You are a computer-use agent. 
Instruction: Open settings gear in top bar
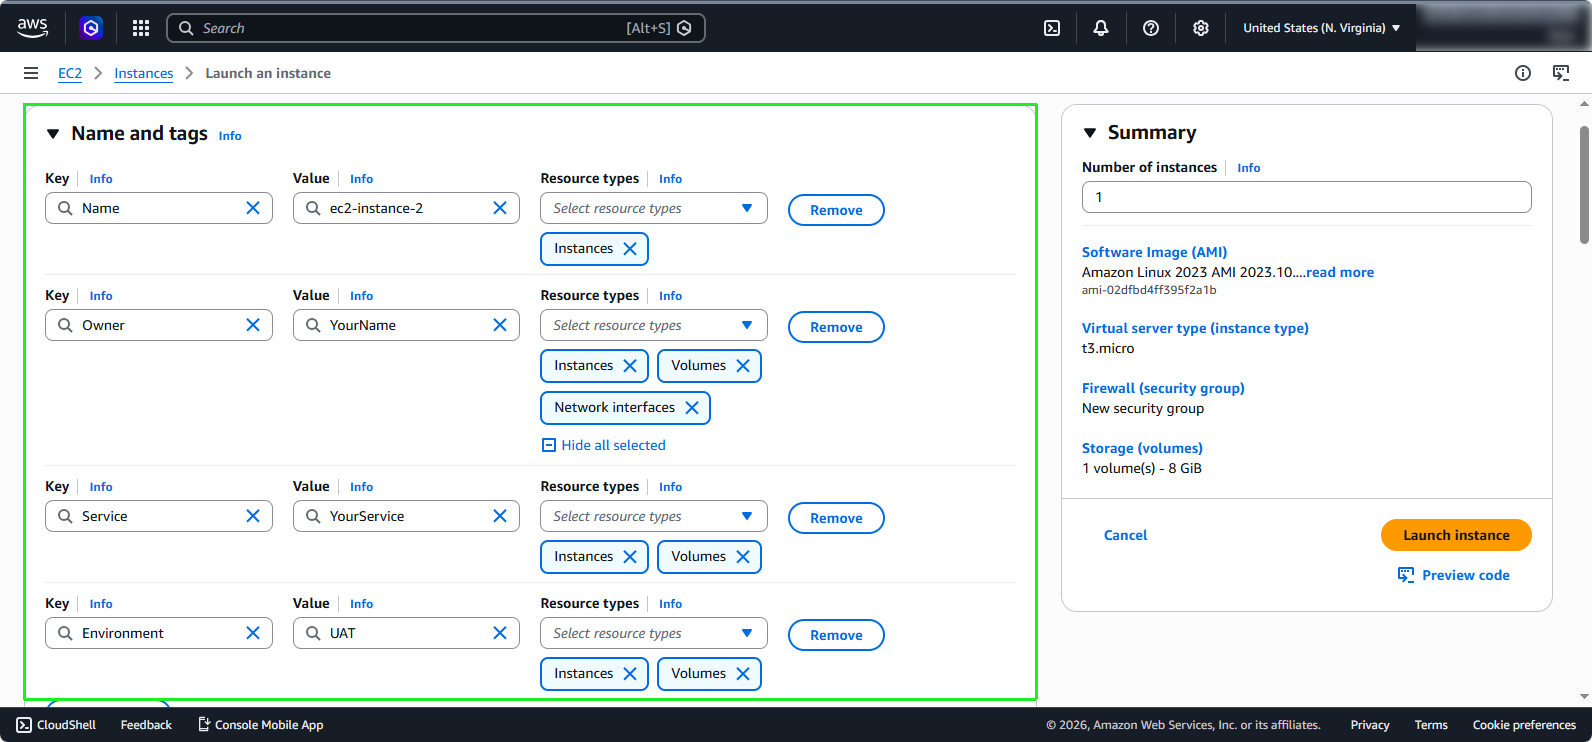click(1201, 28)
